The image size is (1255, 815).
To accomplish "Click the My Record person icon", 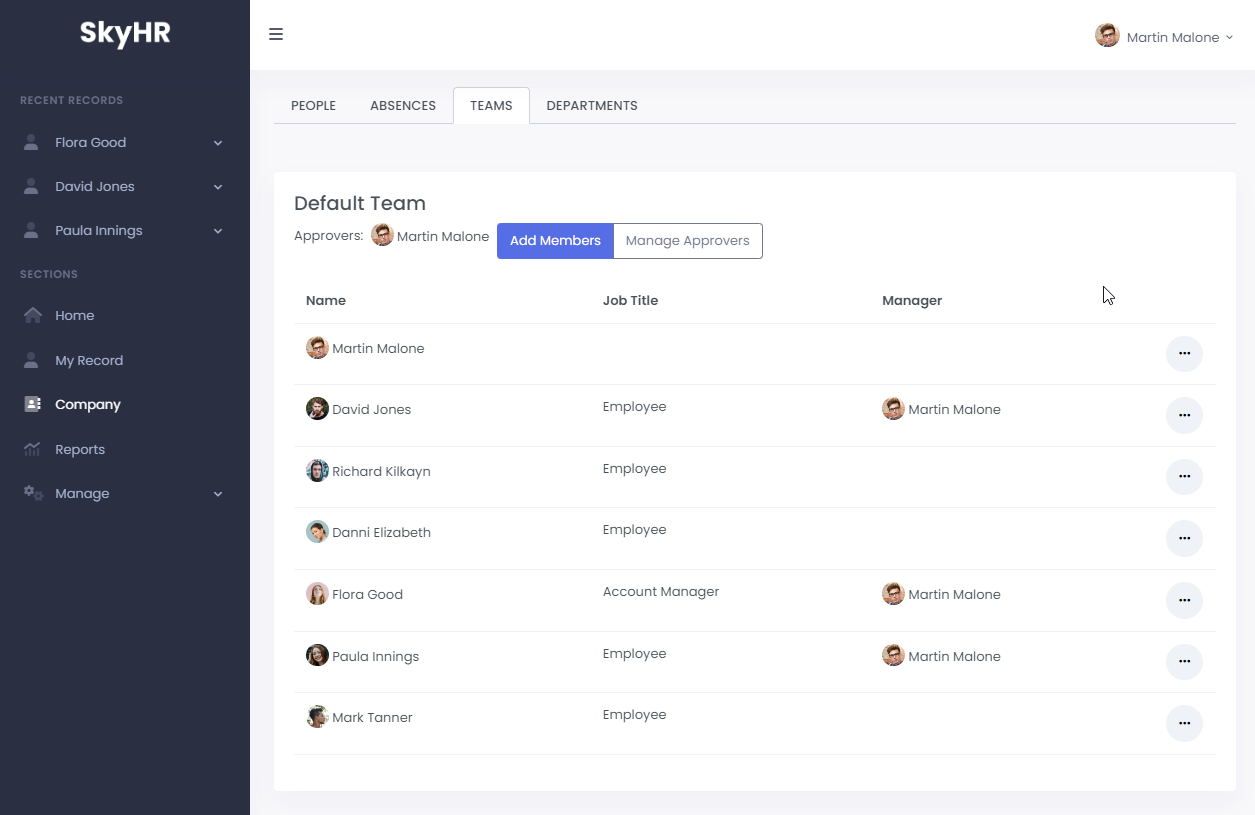I will tap(32, 360).
